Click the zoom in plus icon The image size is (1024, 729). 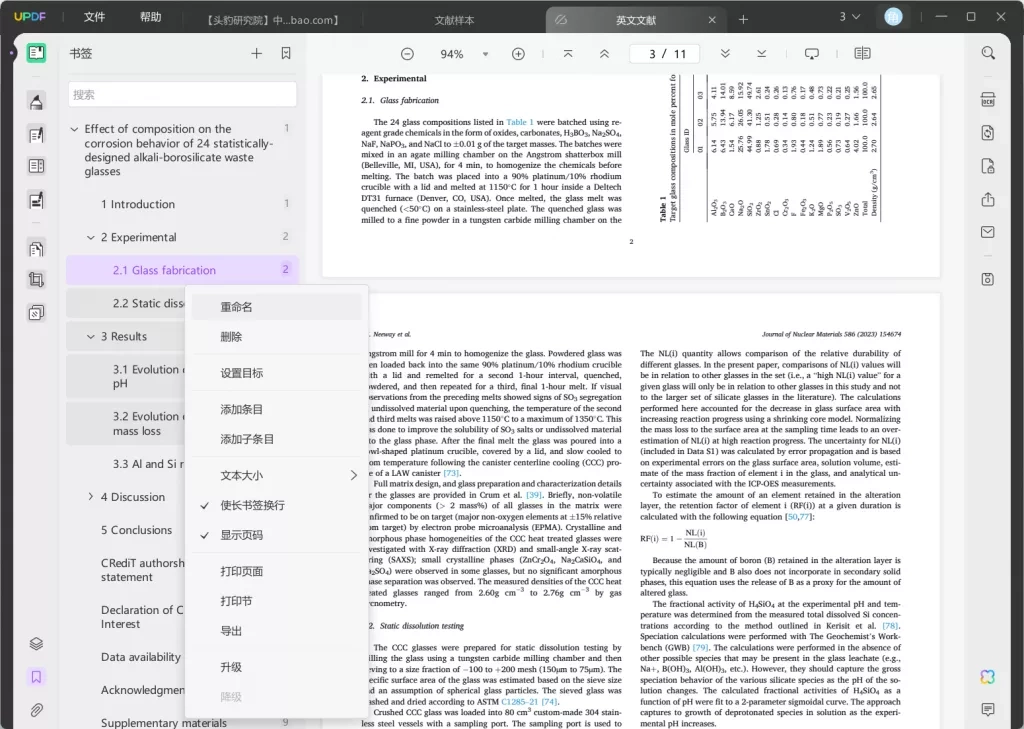(518, 54)
